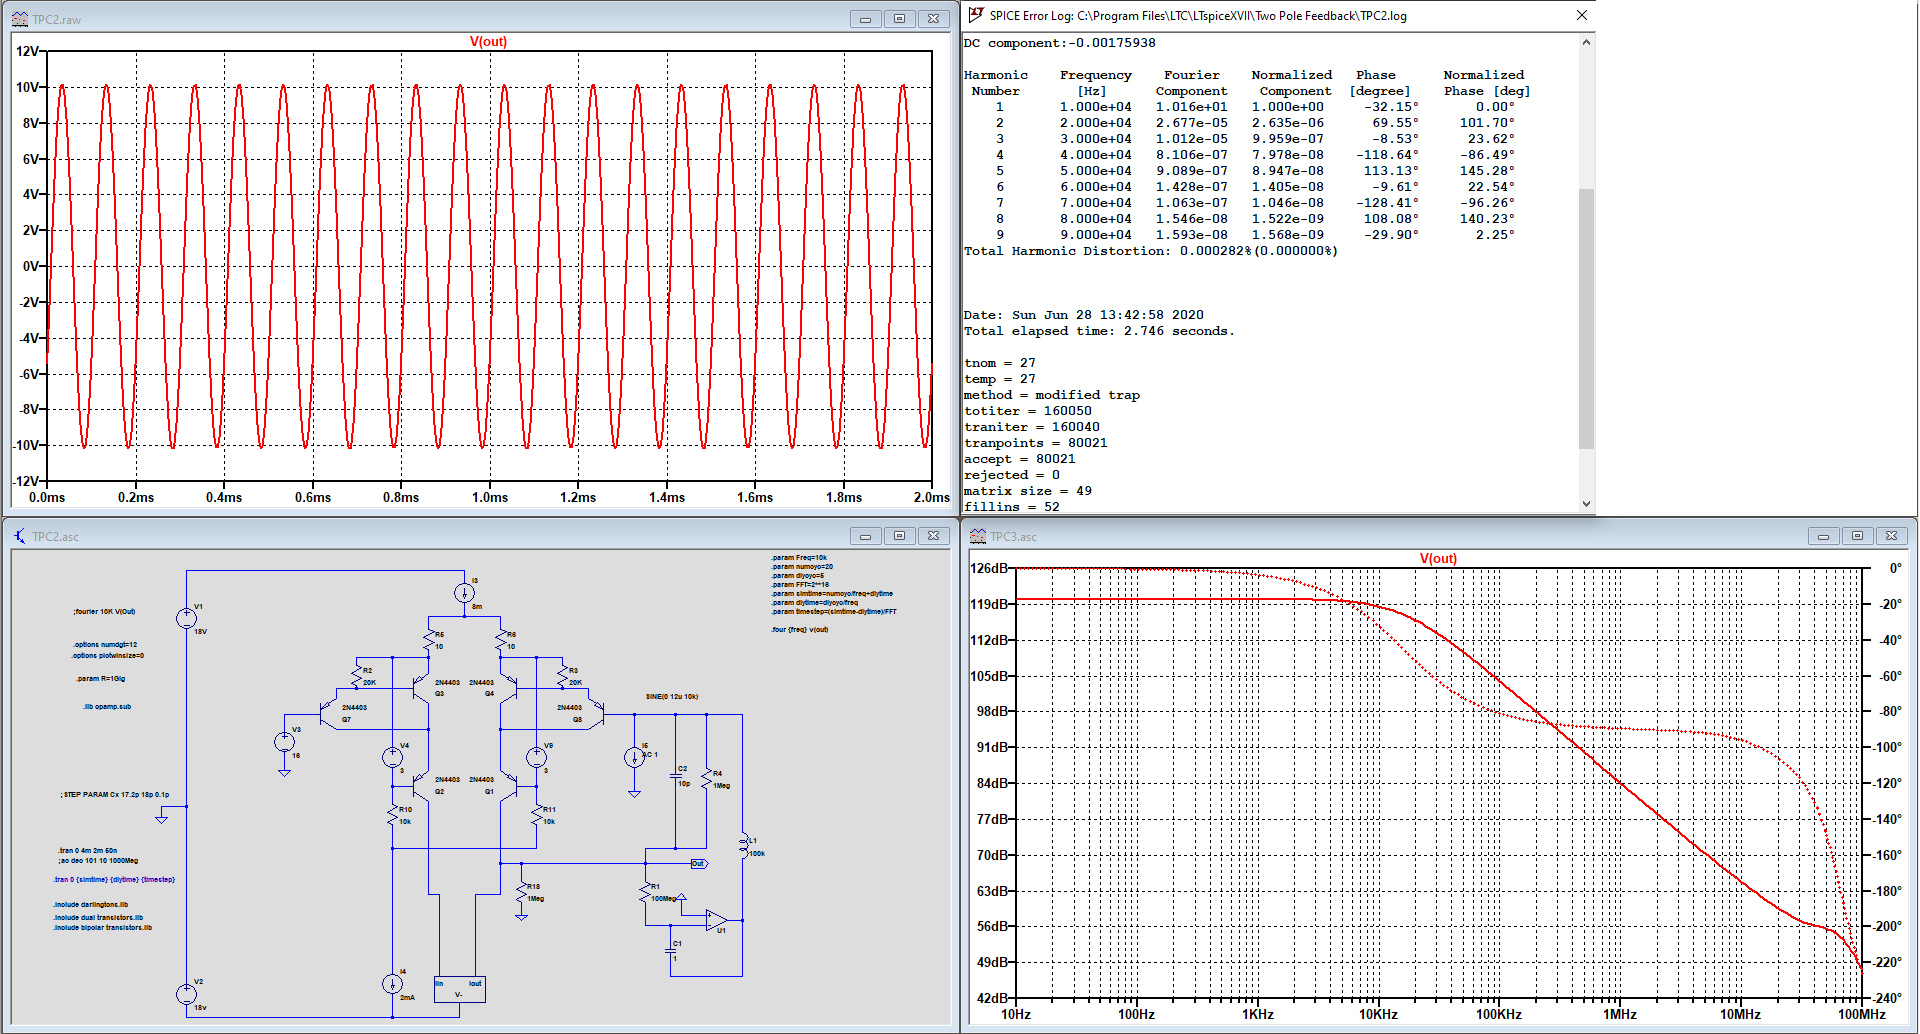
Task: Click the blue .tran 0 {simtime} directive text
Action: point(114,880)
